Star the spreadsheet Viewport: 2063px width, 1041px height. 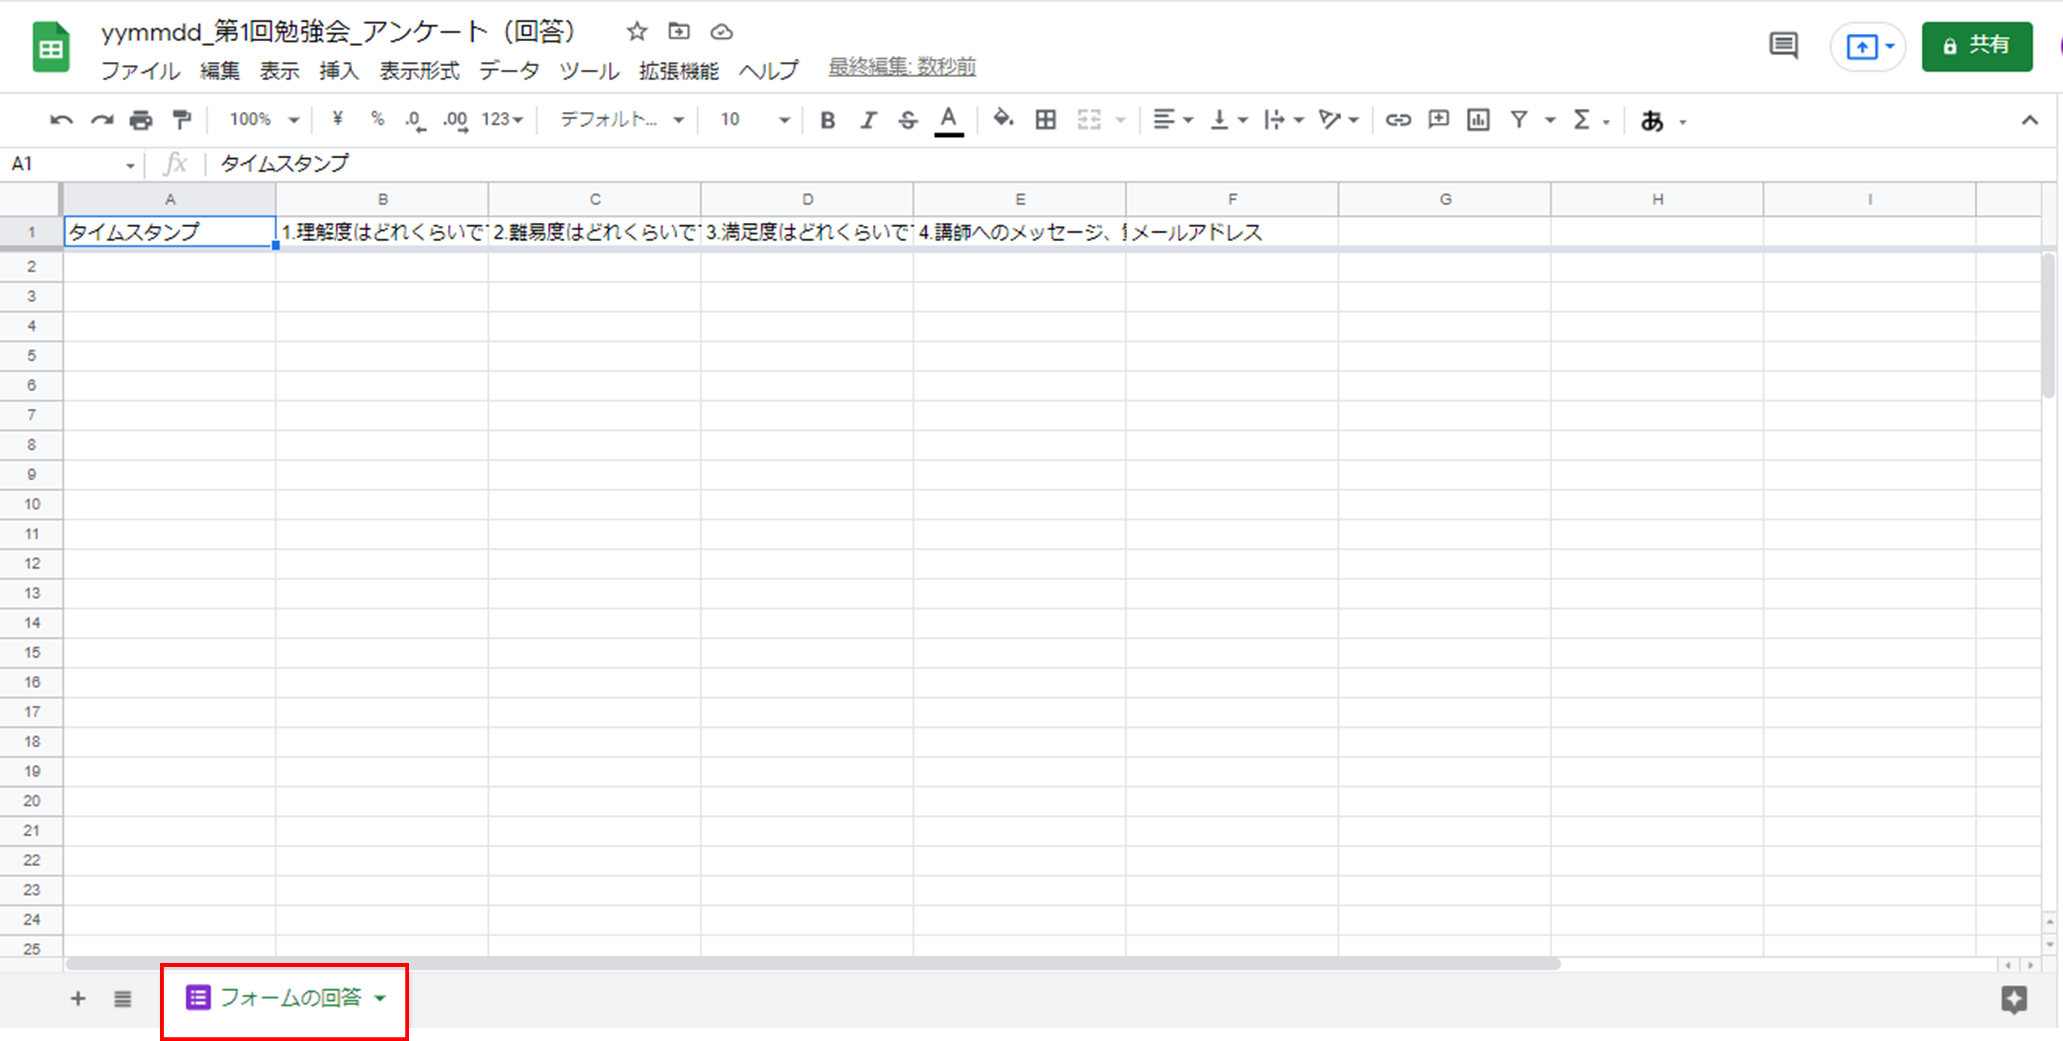coord(637,31)
